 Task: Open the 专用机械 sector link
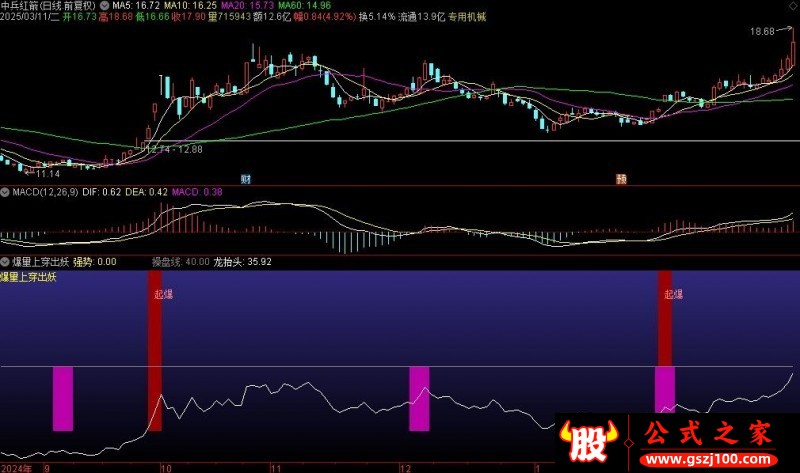tap(467, 17)
